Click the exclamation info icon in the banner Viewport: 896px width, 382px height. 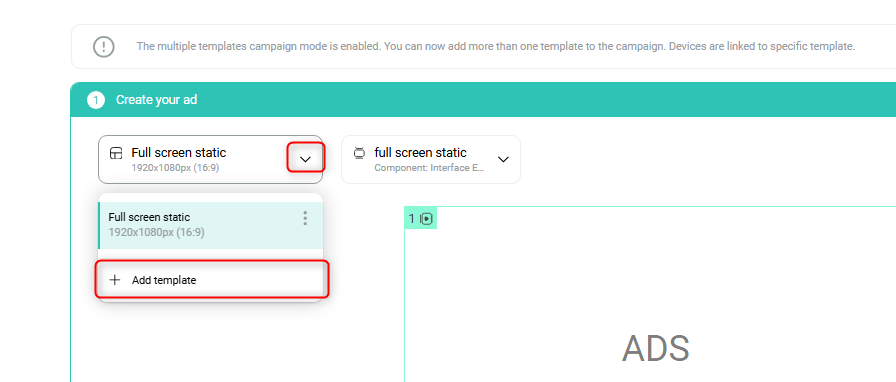103,46
